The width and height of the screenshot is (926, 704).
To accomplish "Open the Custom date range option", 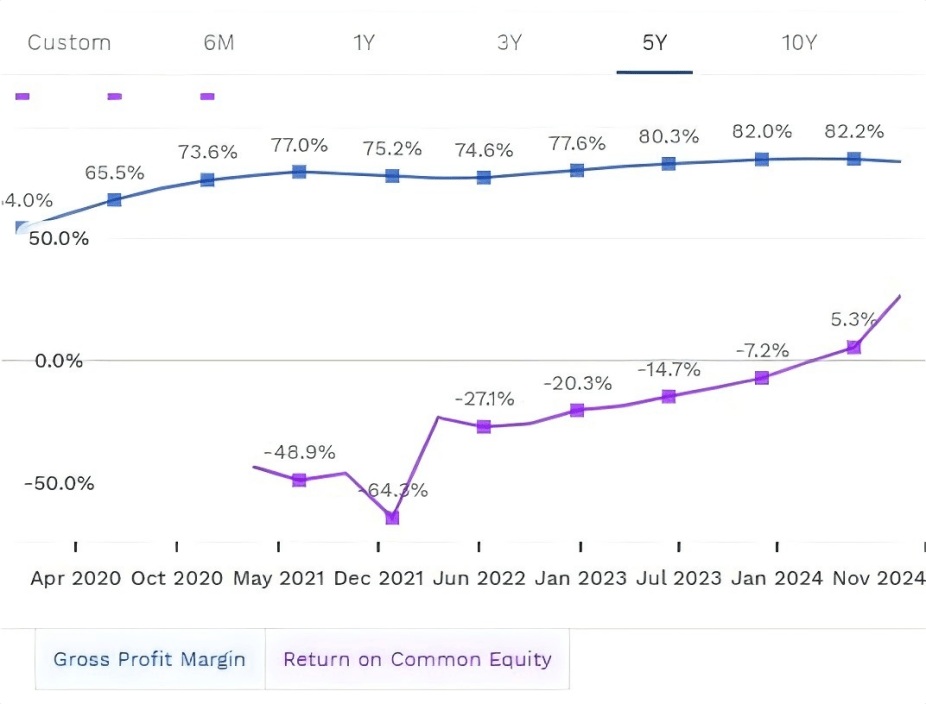I will 69,43.
